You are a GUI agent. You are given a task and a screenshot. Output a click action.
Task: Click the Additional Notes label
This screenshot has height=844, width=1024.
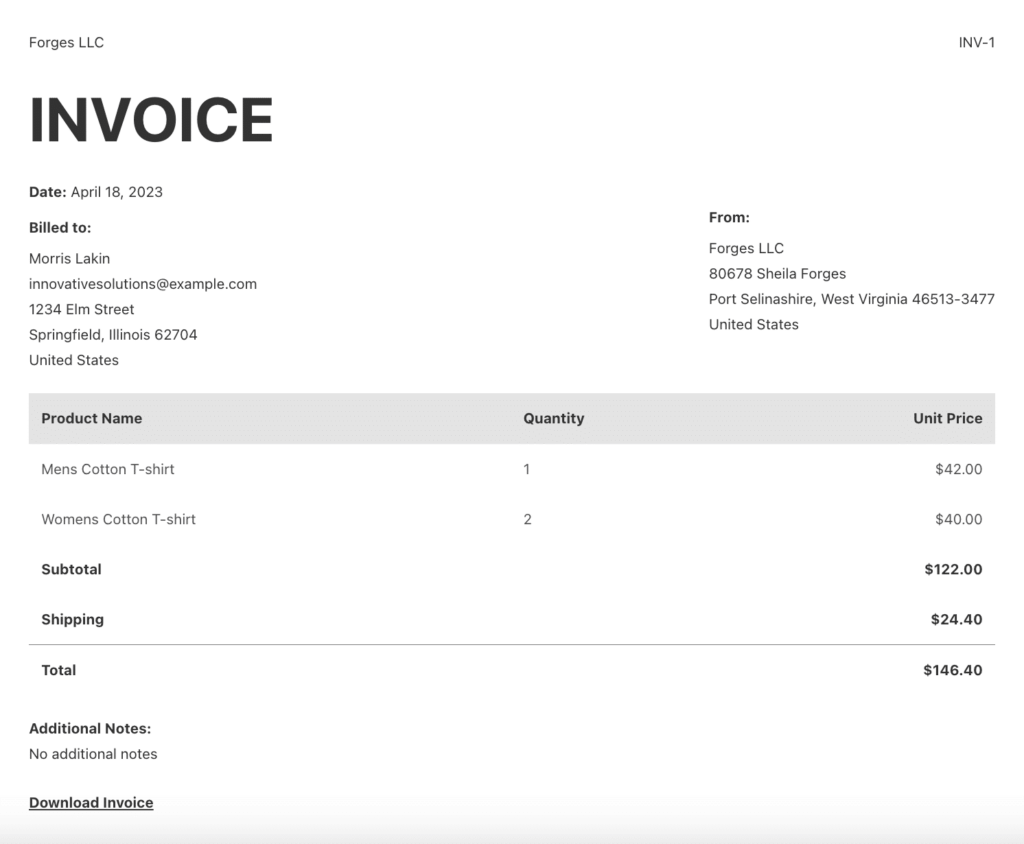tap(89, 728)
